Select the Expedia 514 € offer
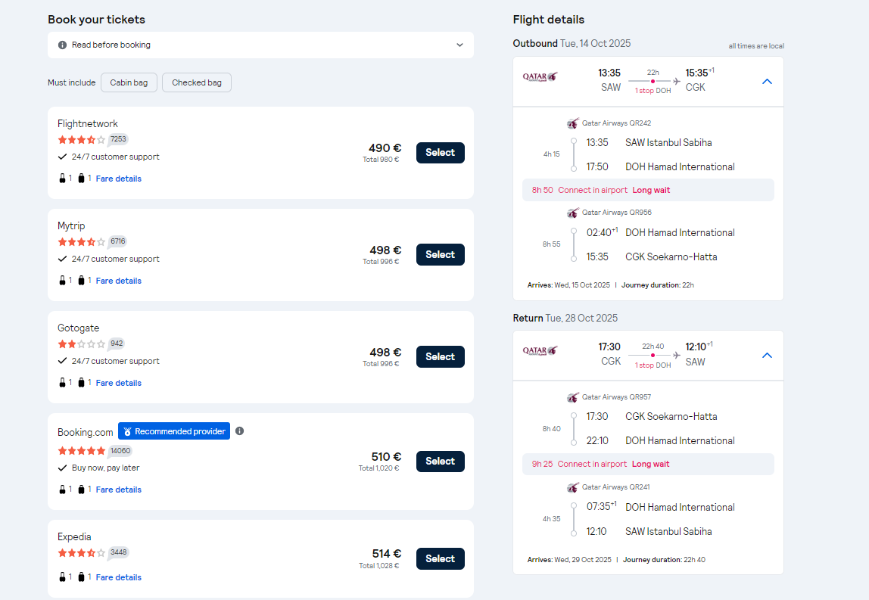 440,558
